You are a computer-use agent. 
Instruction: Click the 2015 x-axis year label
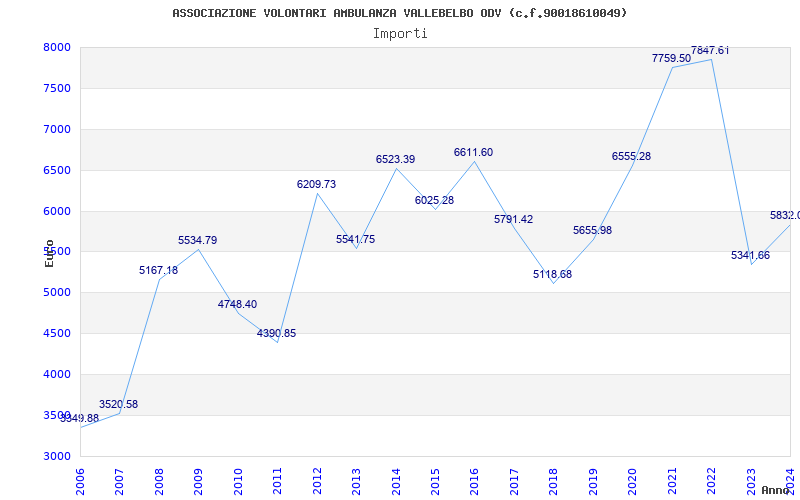[435, 481]
